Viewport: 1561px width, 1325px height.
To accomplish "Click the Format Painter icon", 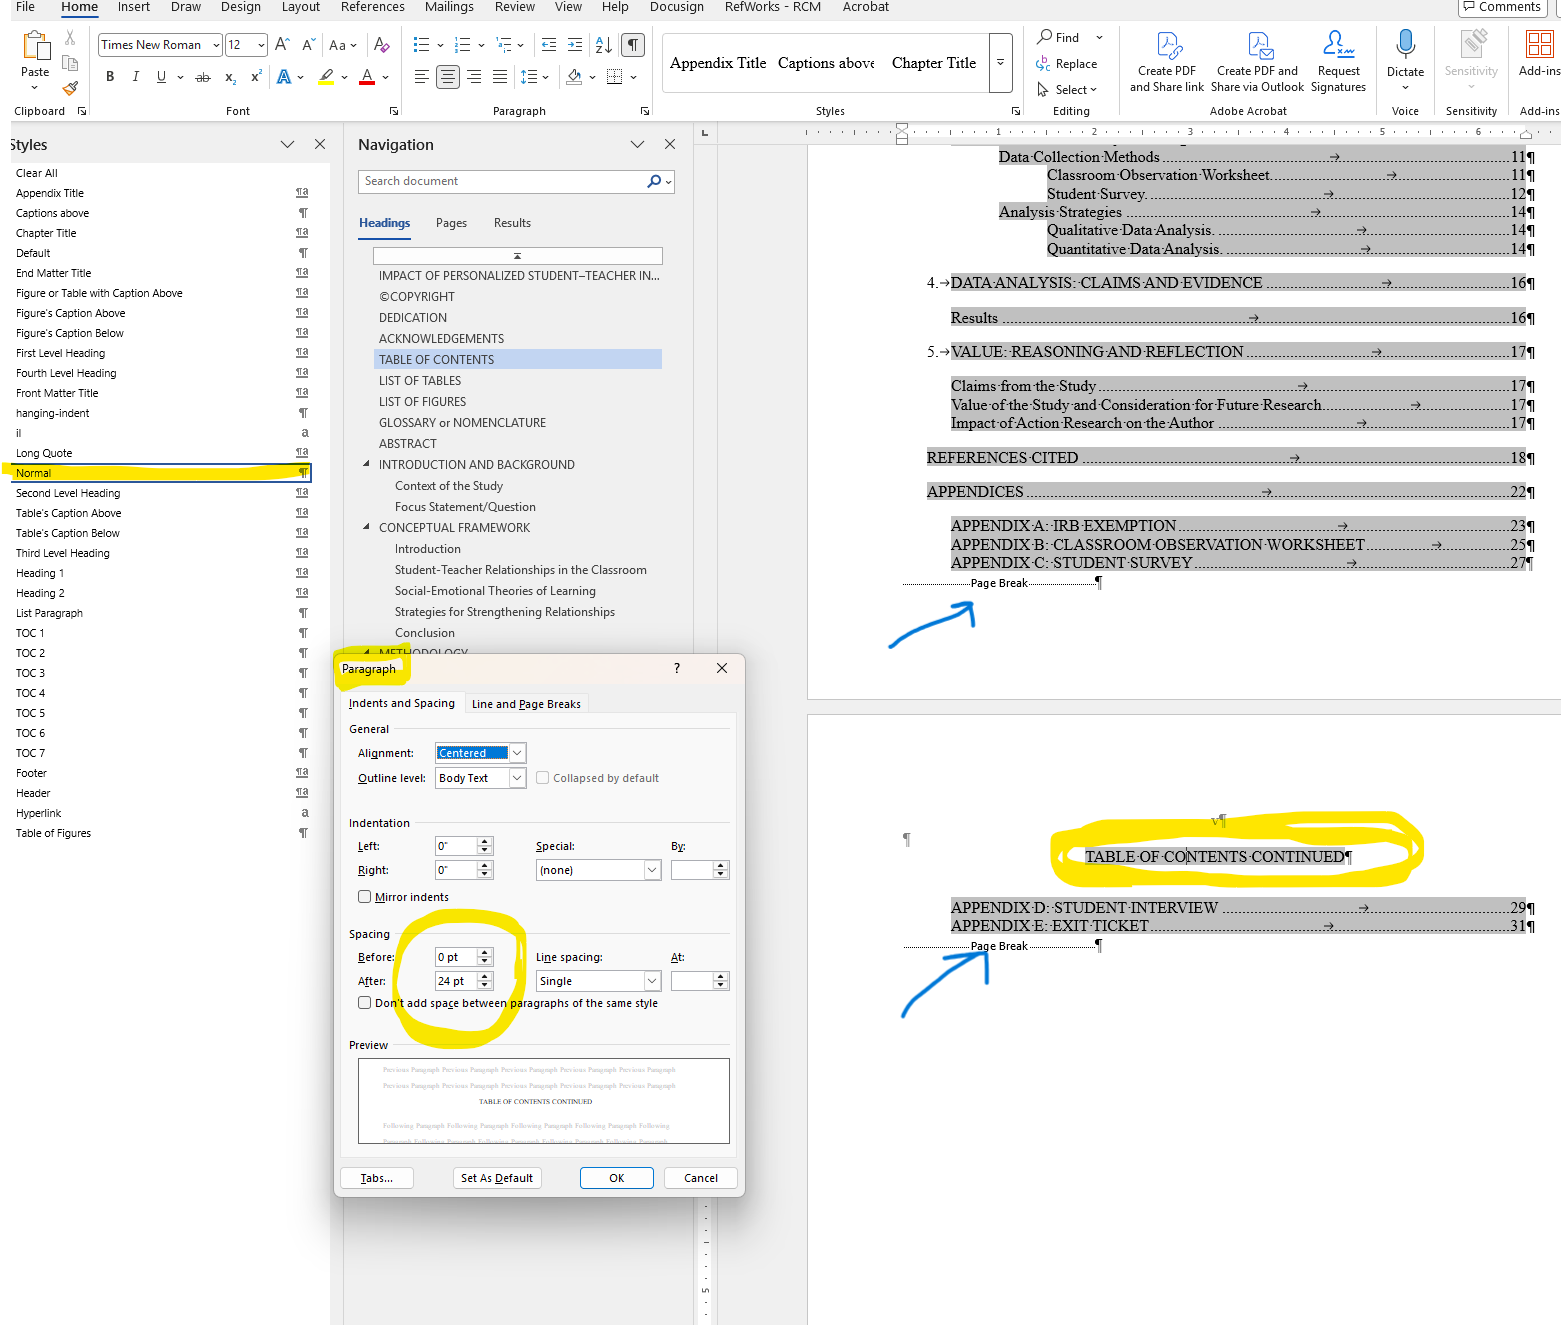I will (70, 88).
